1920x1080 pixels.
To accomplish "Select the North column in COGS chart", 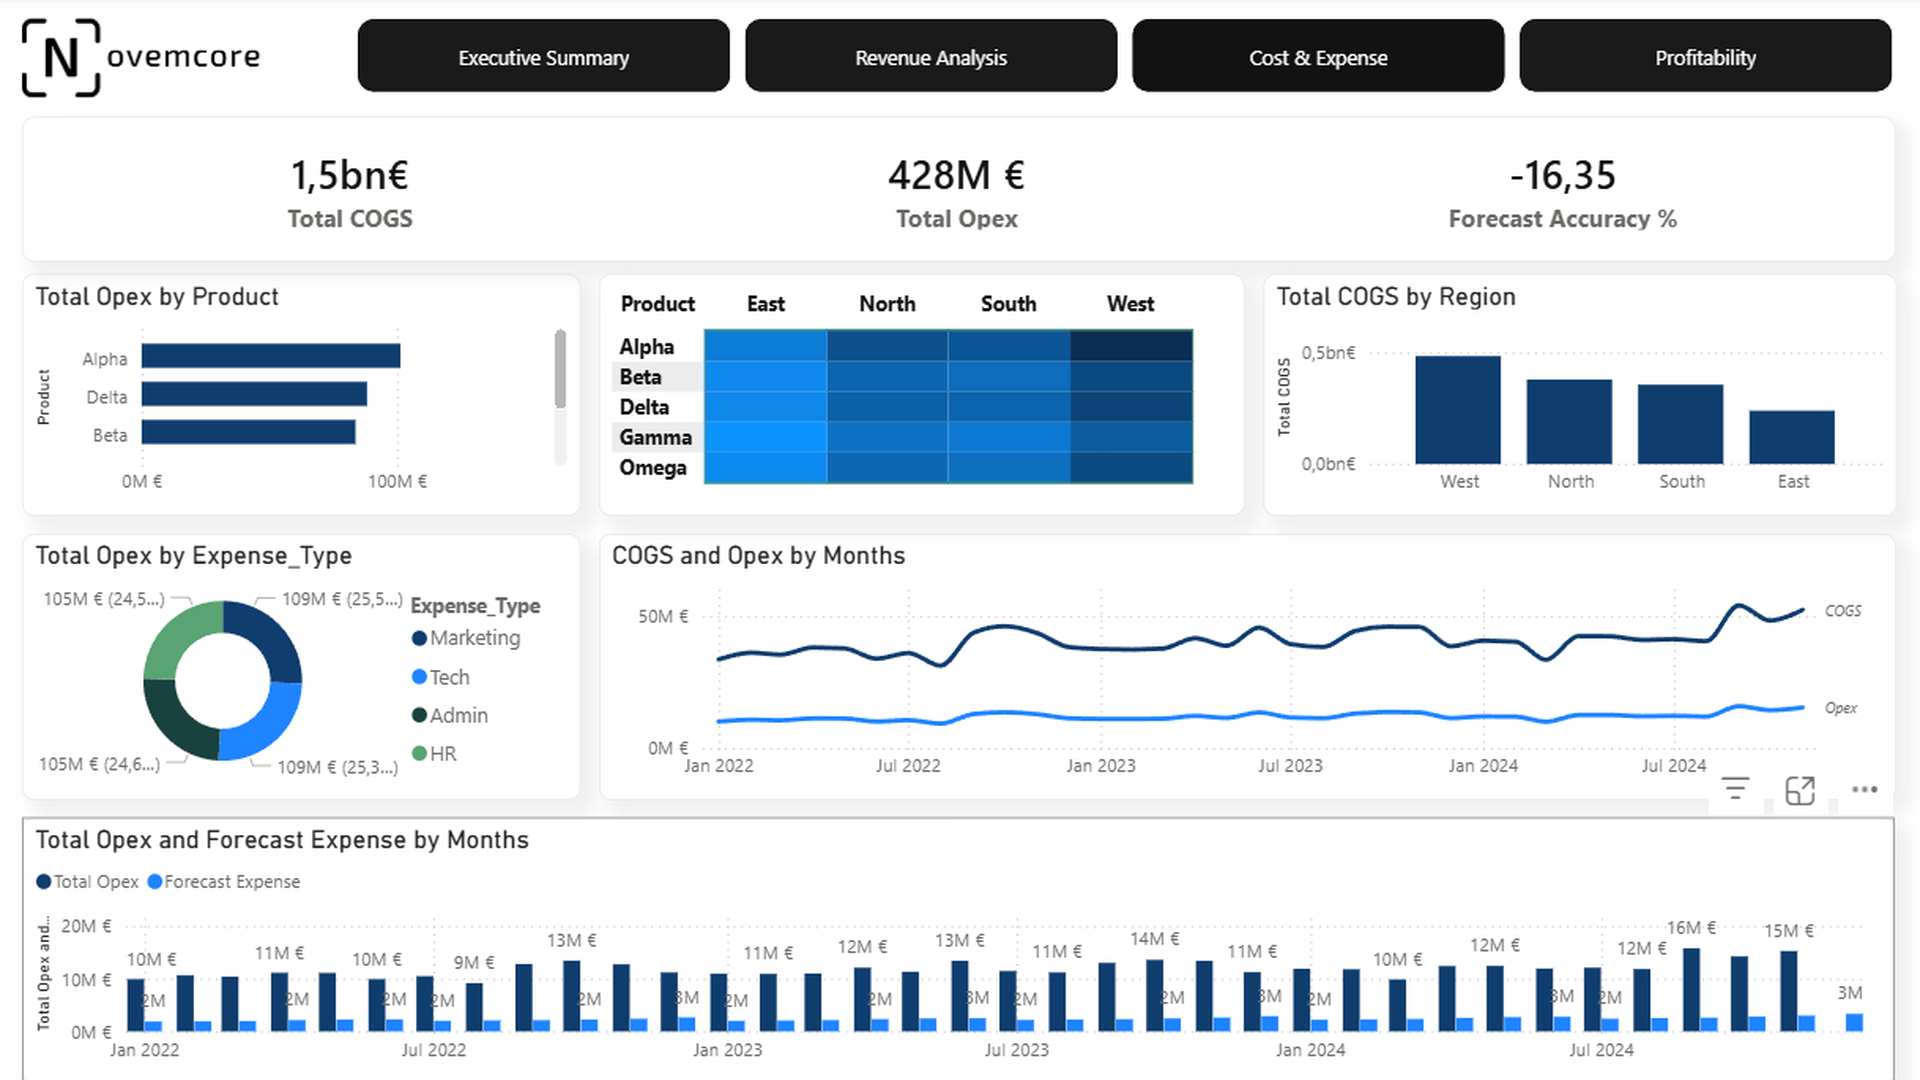I will click(x=1569, y=422).
